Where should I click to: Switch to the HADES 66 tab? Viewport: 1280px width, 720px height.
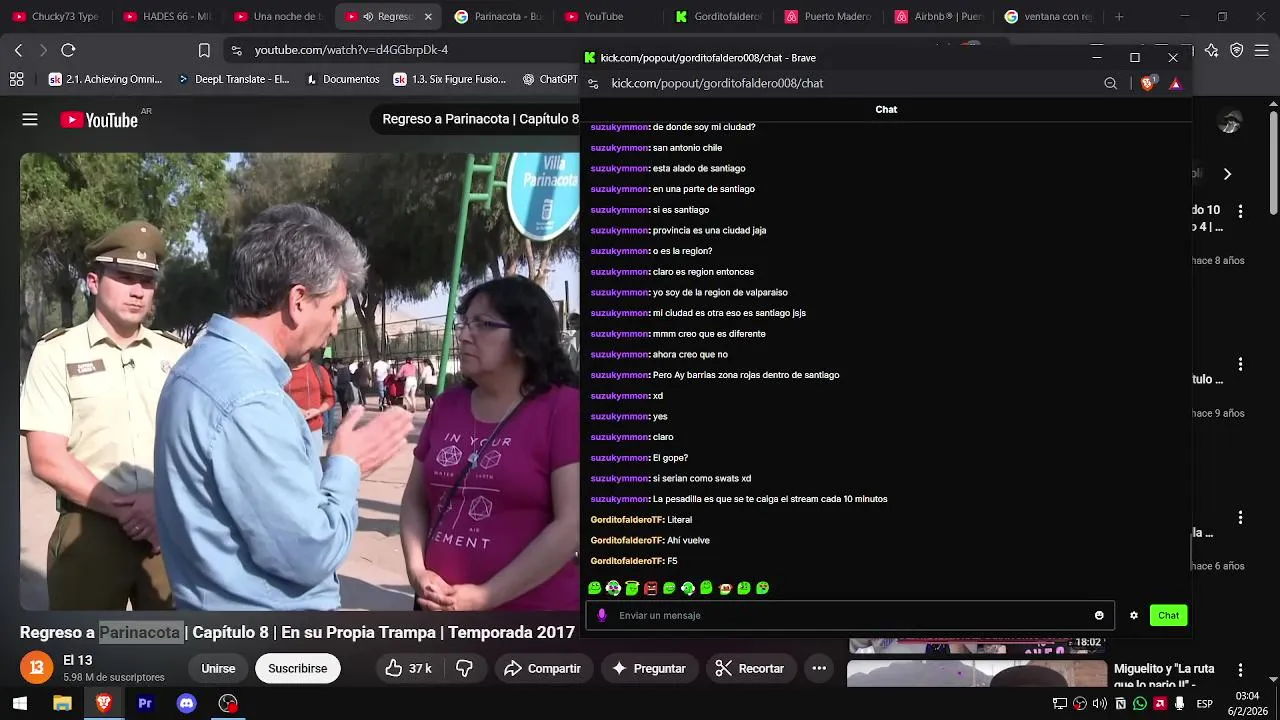tap(168, 17)
